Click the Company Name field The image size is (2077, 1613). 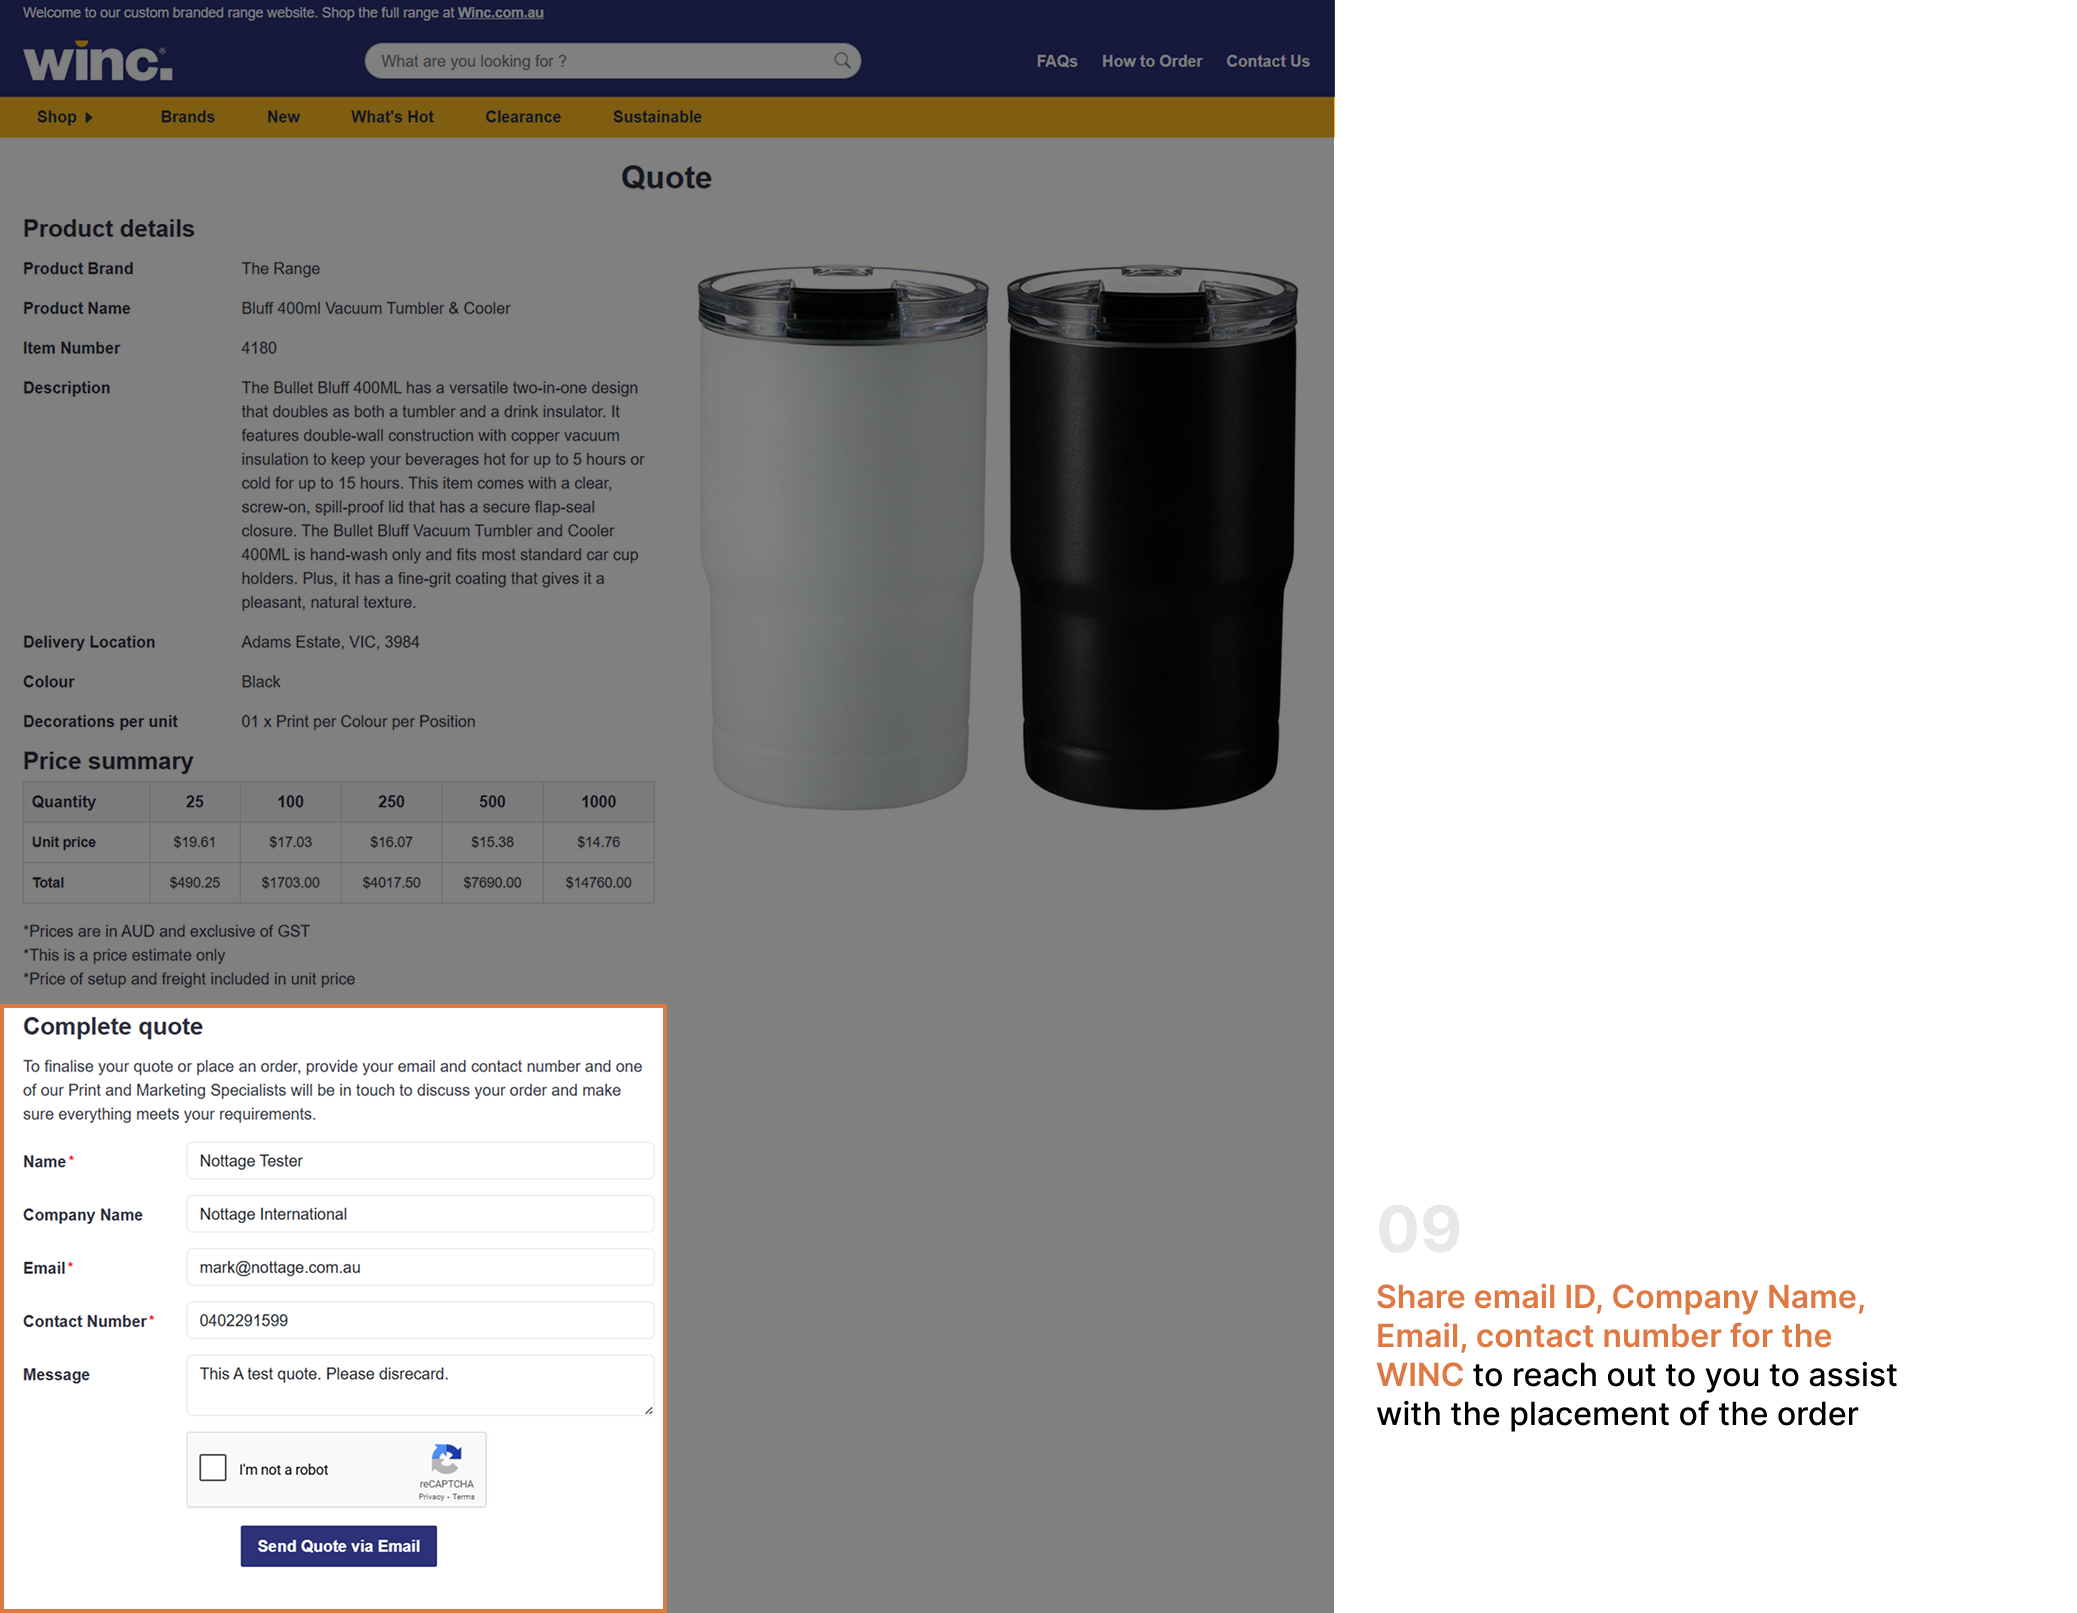pos(420,1214)
